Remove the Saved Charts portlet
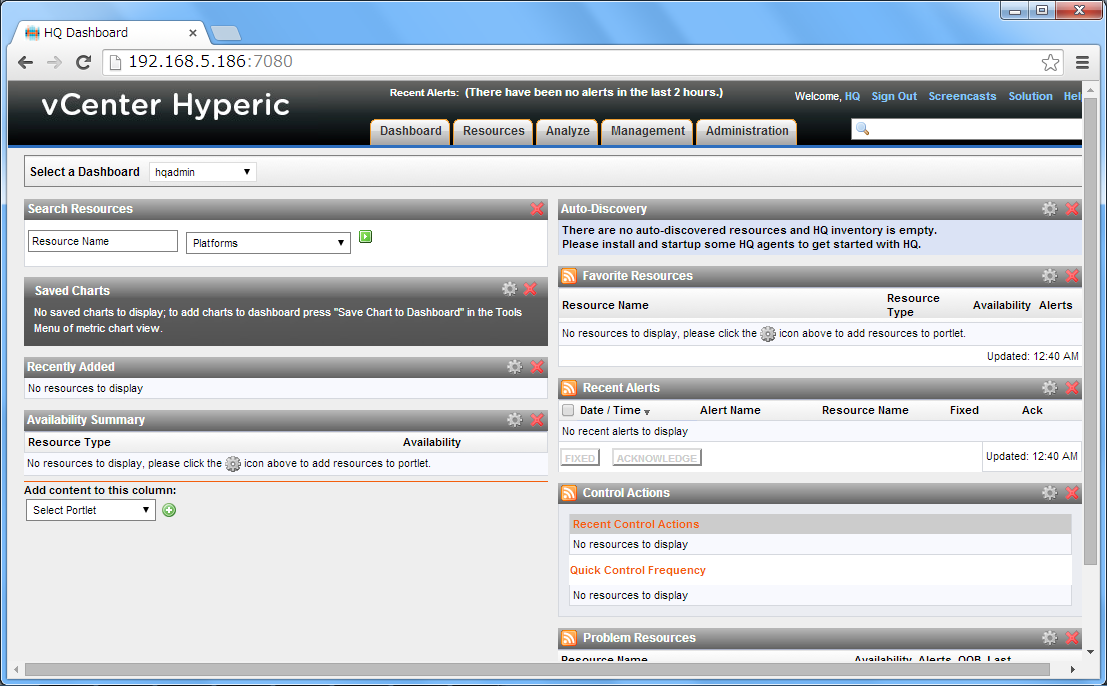The height and width of the screenshot is (686, 1107). 531,289
